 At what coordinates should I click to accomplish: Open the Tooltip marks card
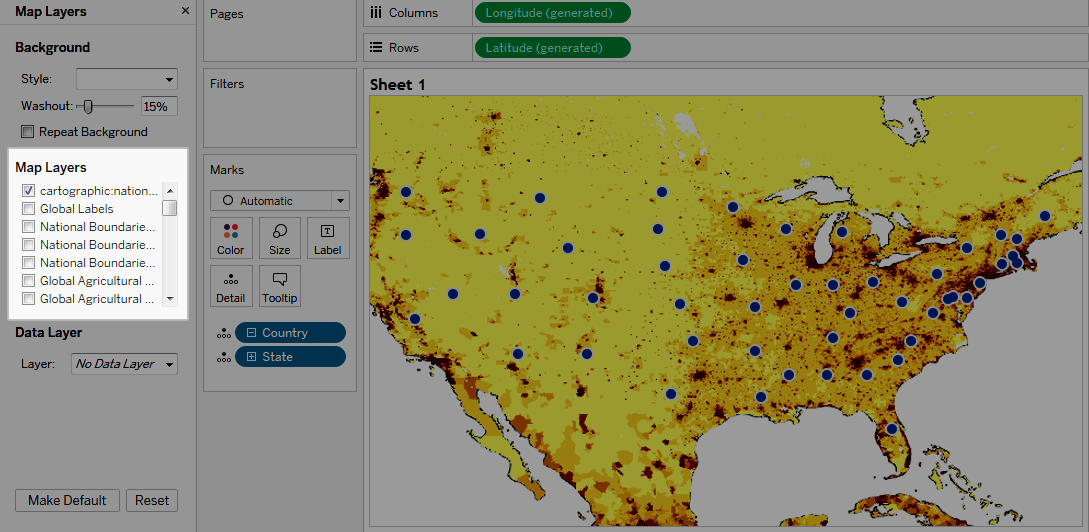click(280, 286)
